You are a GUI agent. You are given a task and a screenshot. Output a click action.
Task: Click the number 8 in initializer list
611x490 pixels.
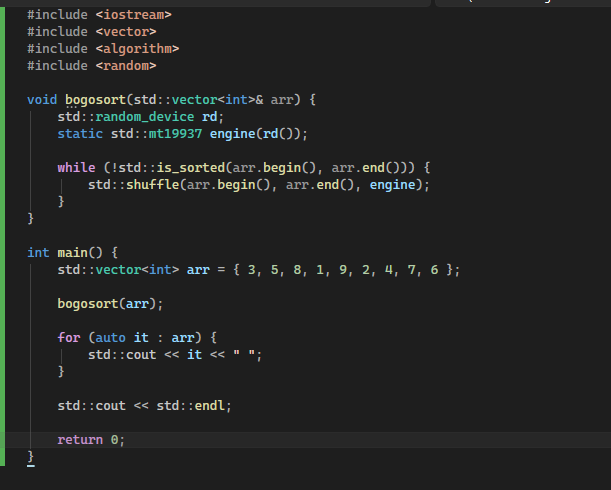tap(297, 270)
